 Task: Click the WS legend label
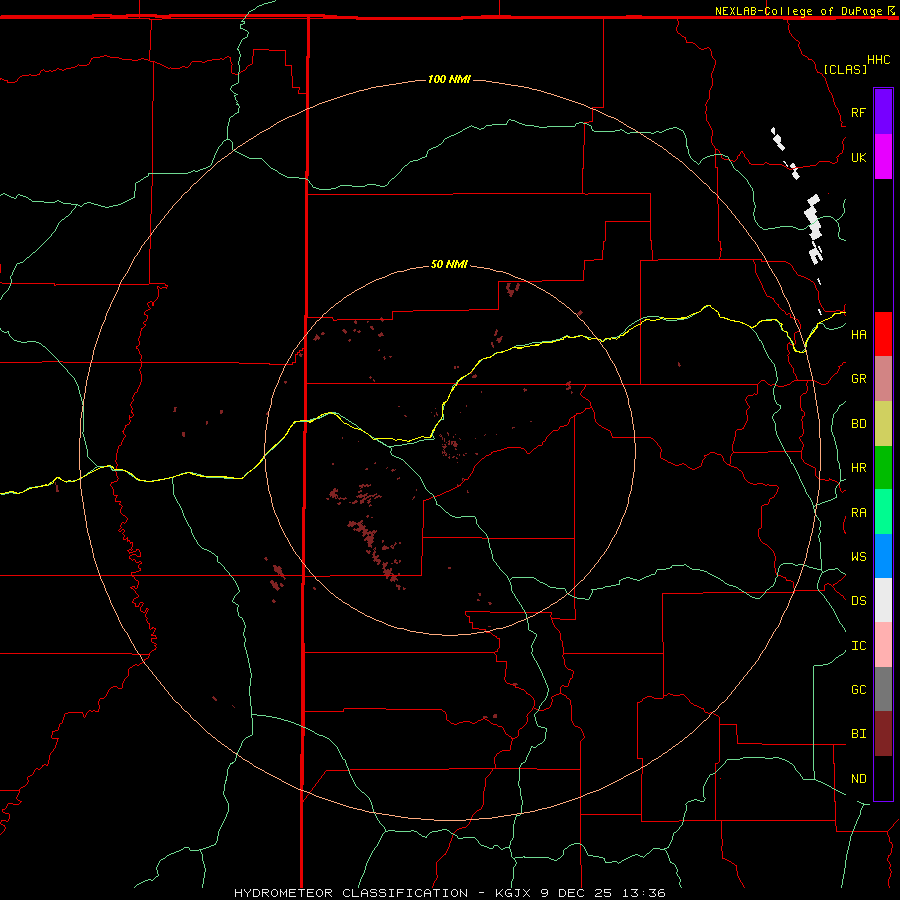(x=858, y=556)
